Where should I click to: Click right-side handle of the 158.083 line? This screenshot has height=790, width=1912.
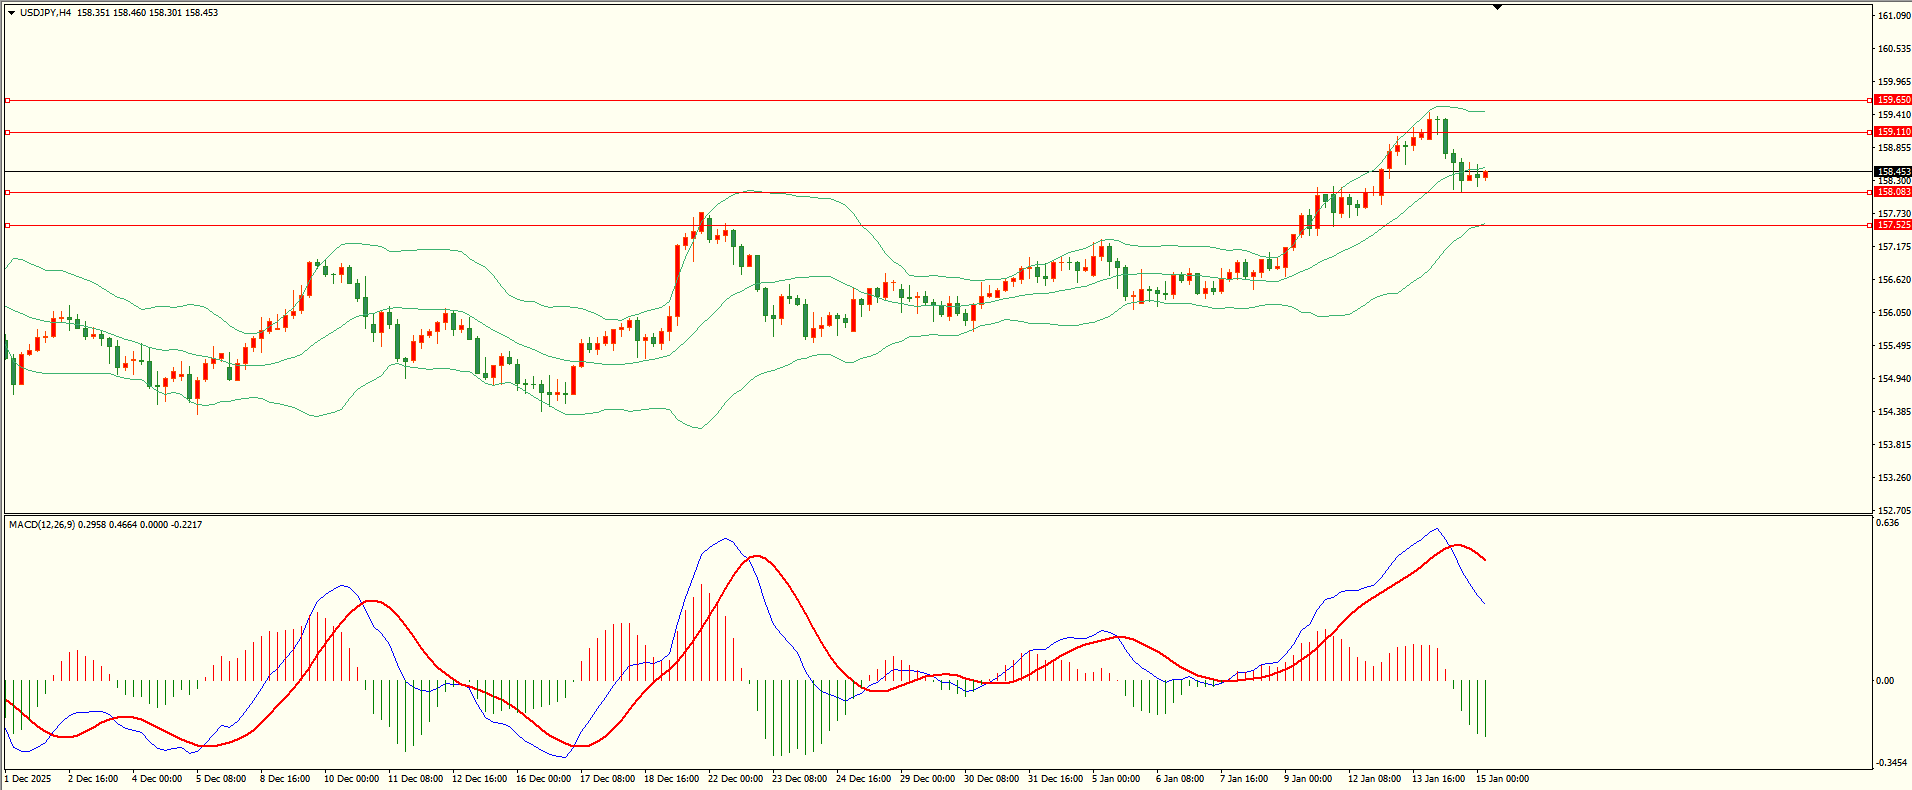click(1870, 192)
